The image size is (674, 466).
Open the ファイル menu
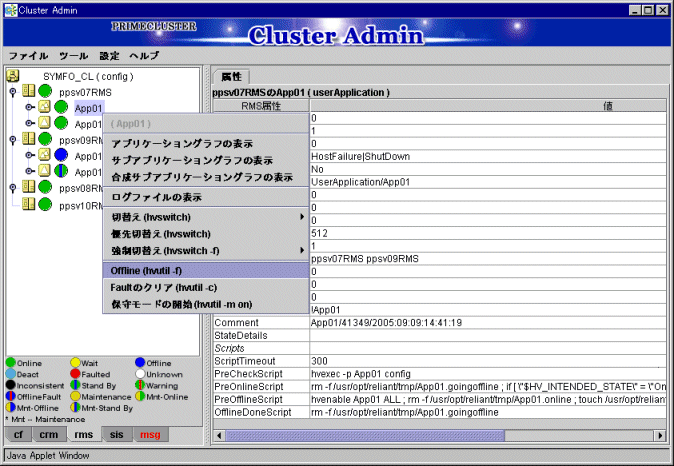click(x=28, y=56)
